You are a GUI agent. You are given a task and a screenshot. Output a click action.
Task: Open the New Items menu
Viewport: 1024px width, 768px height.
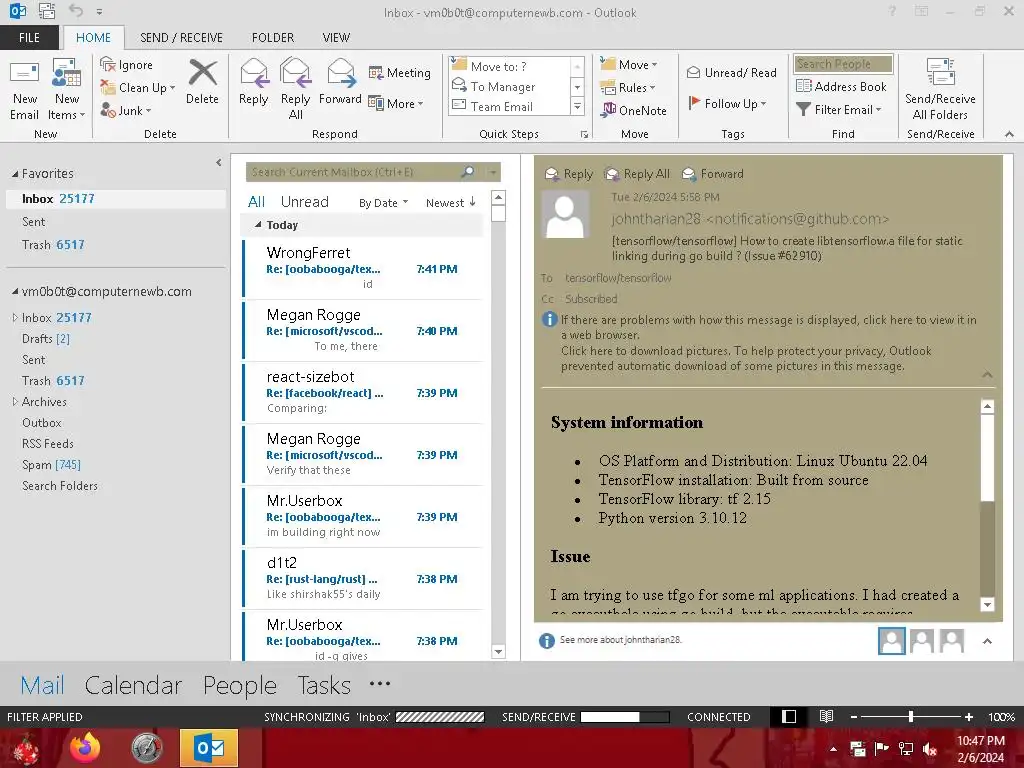(x=67, y=89)
